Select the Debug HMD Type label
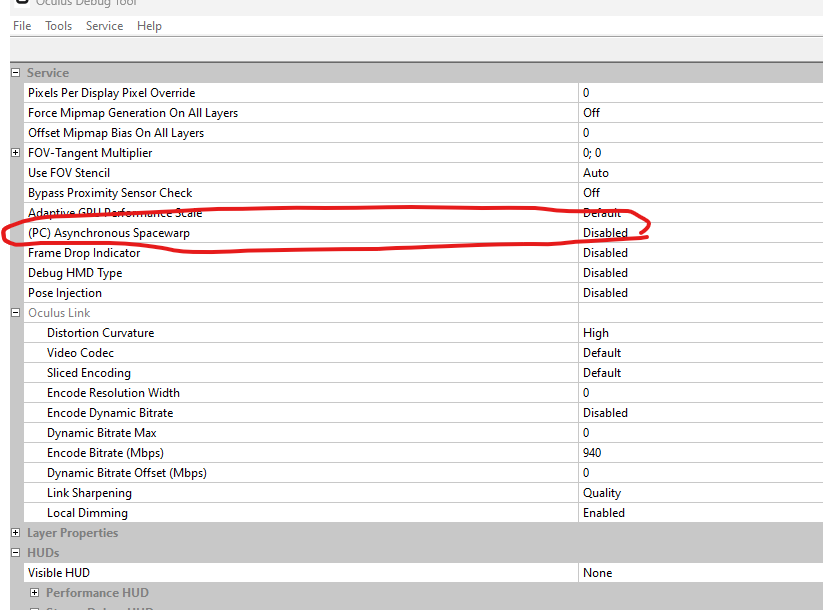The height and width of the screenshot is (610, 823). tap(75, 273)
